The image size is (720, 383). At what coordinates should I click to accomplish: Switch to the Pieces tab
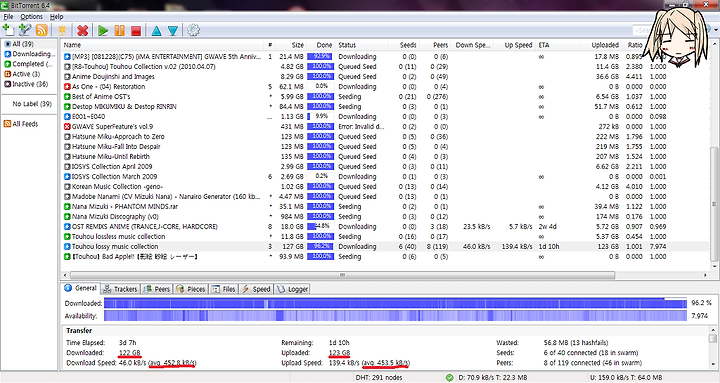coord(191,289)
